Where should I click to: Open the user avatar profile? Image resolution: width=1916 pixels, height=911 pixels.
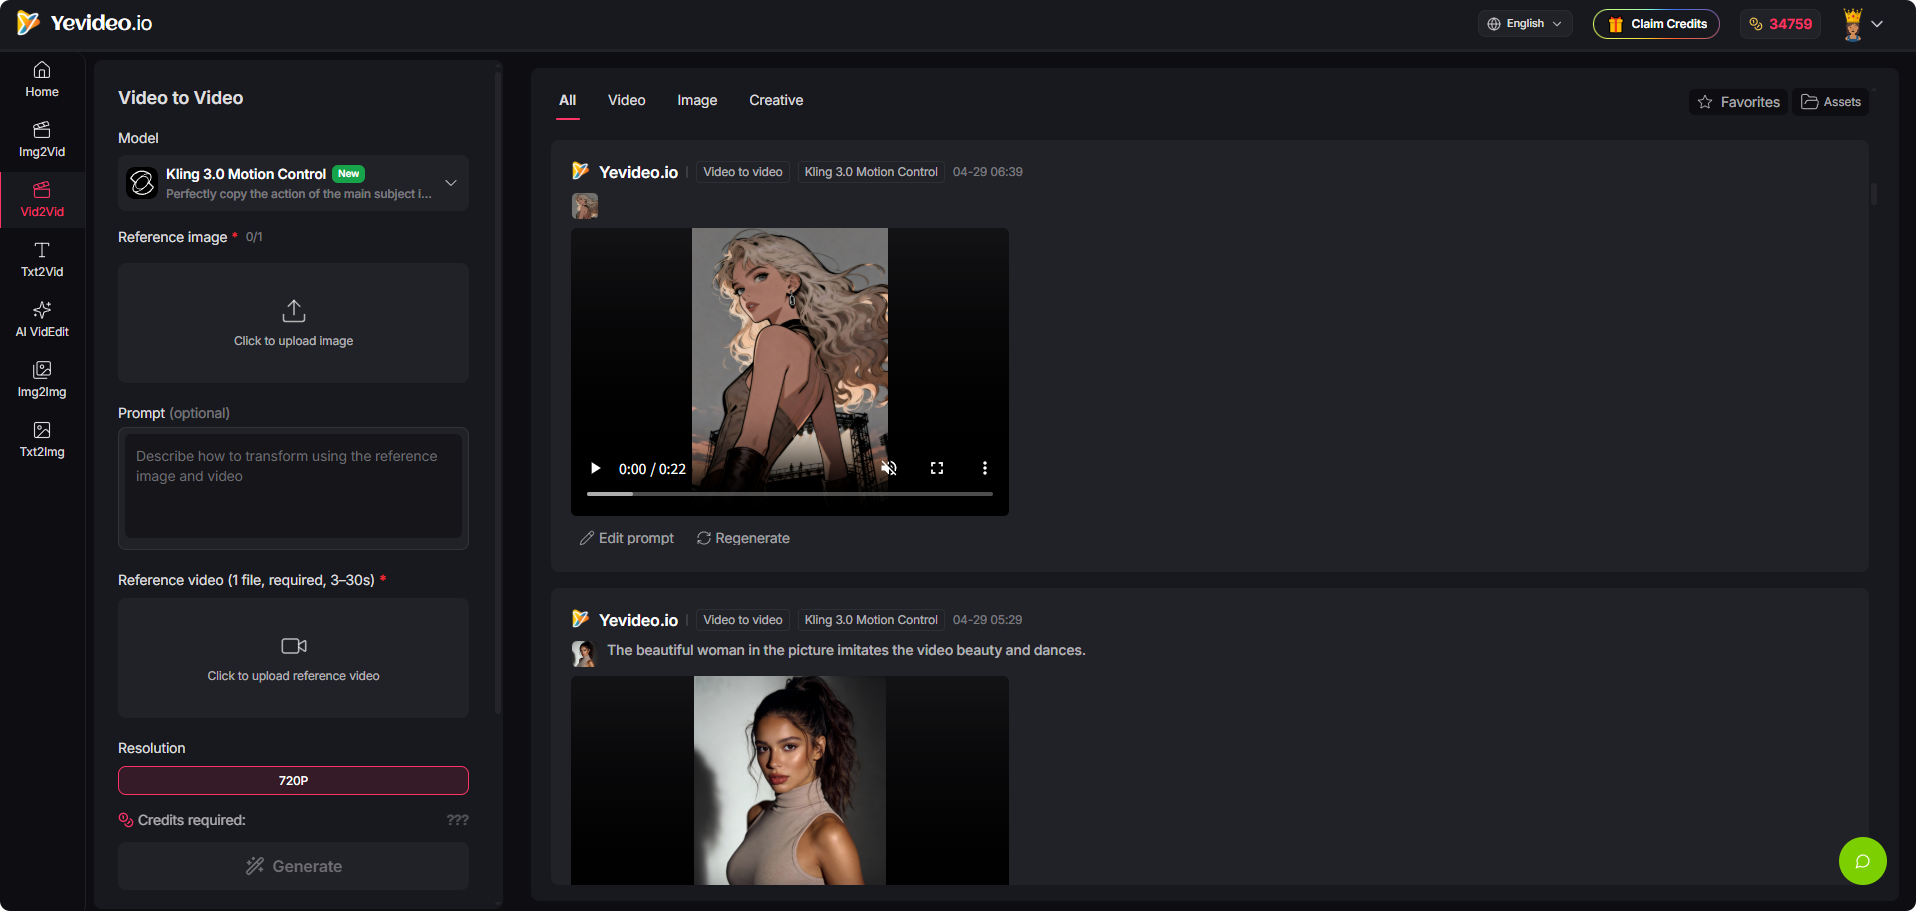tap(1852, 24)
